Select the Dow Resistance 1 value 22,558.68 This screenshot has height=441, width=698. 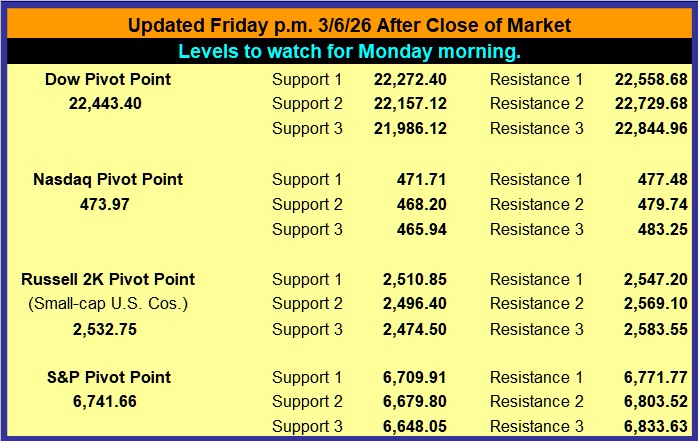[x=649, y=78]
